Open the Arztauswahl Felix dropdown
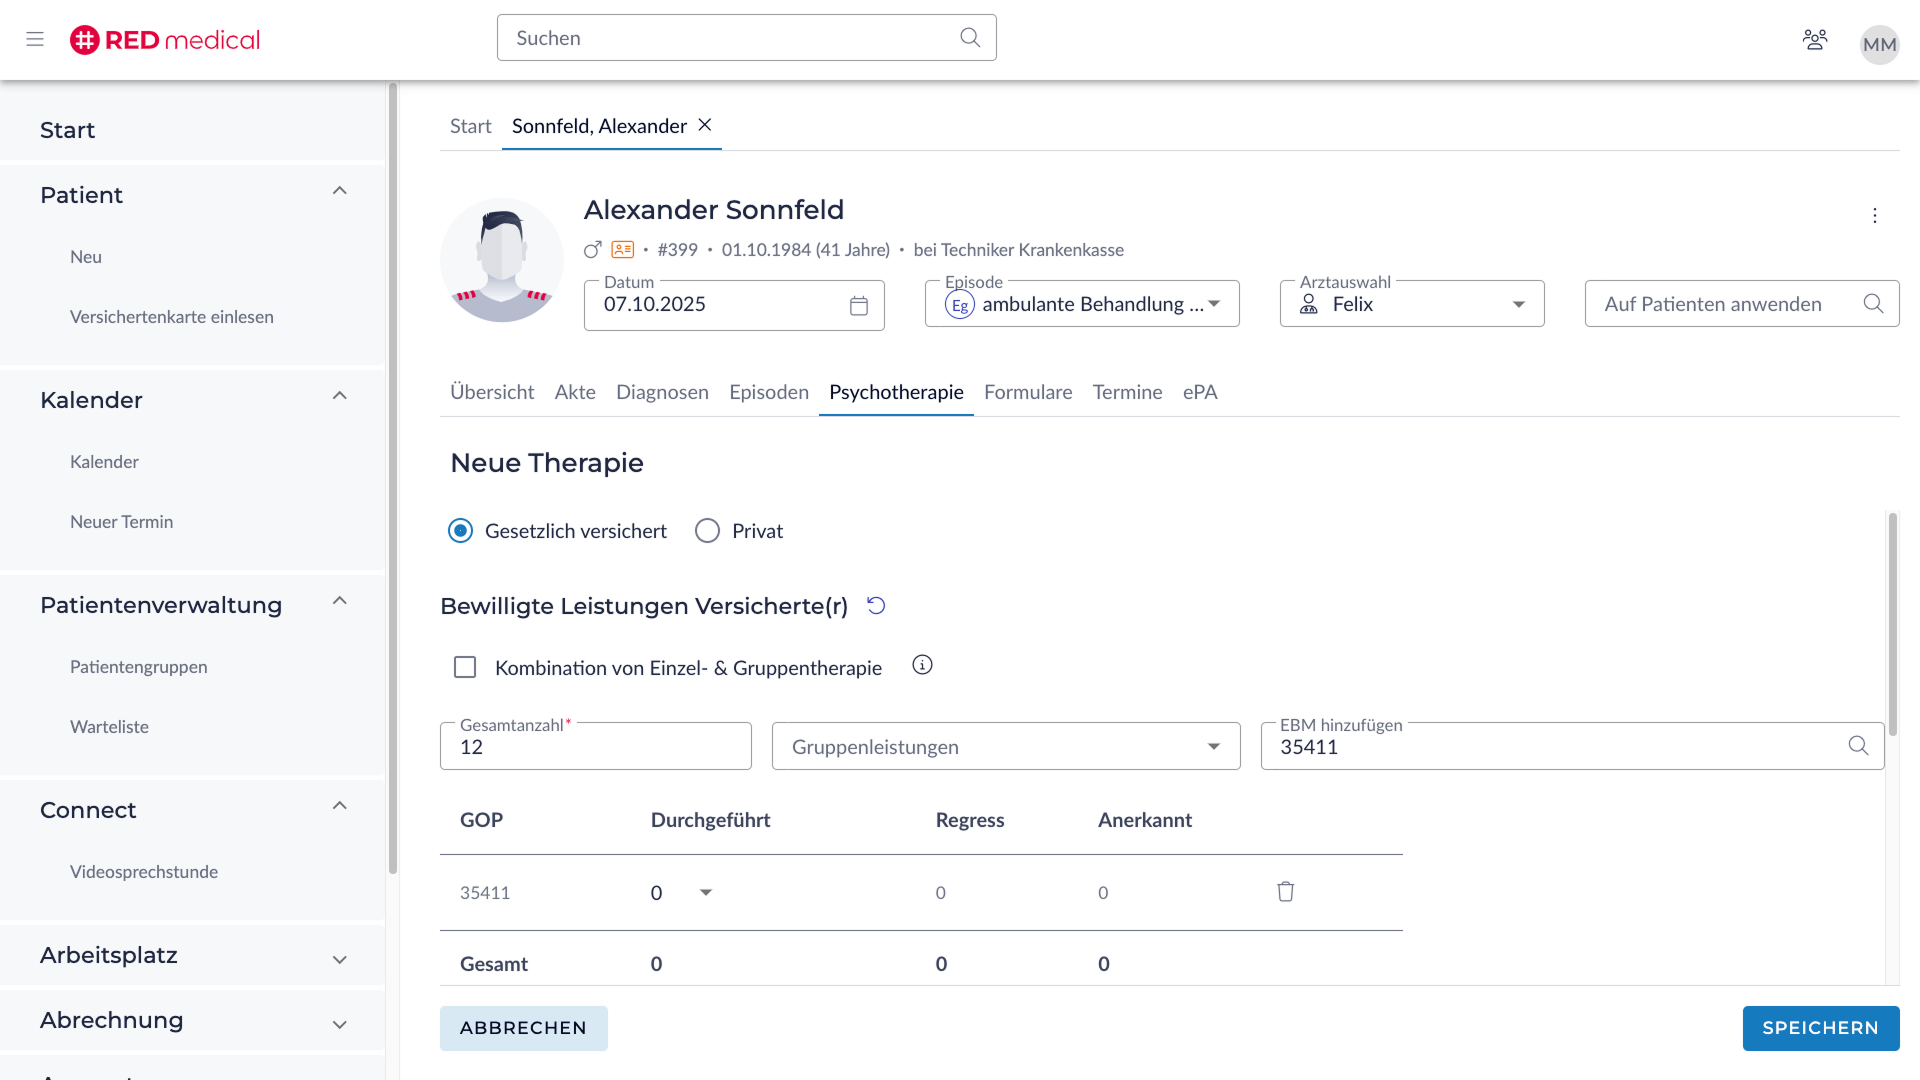Viewport: 1920px width, 1080px height. pyautogui.click(x=1411, y=304)
